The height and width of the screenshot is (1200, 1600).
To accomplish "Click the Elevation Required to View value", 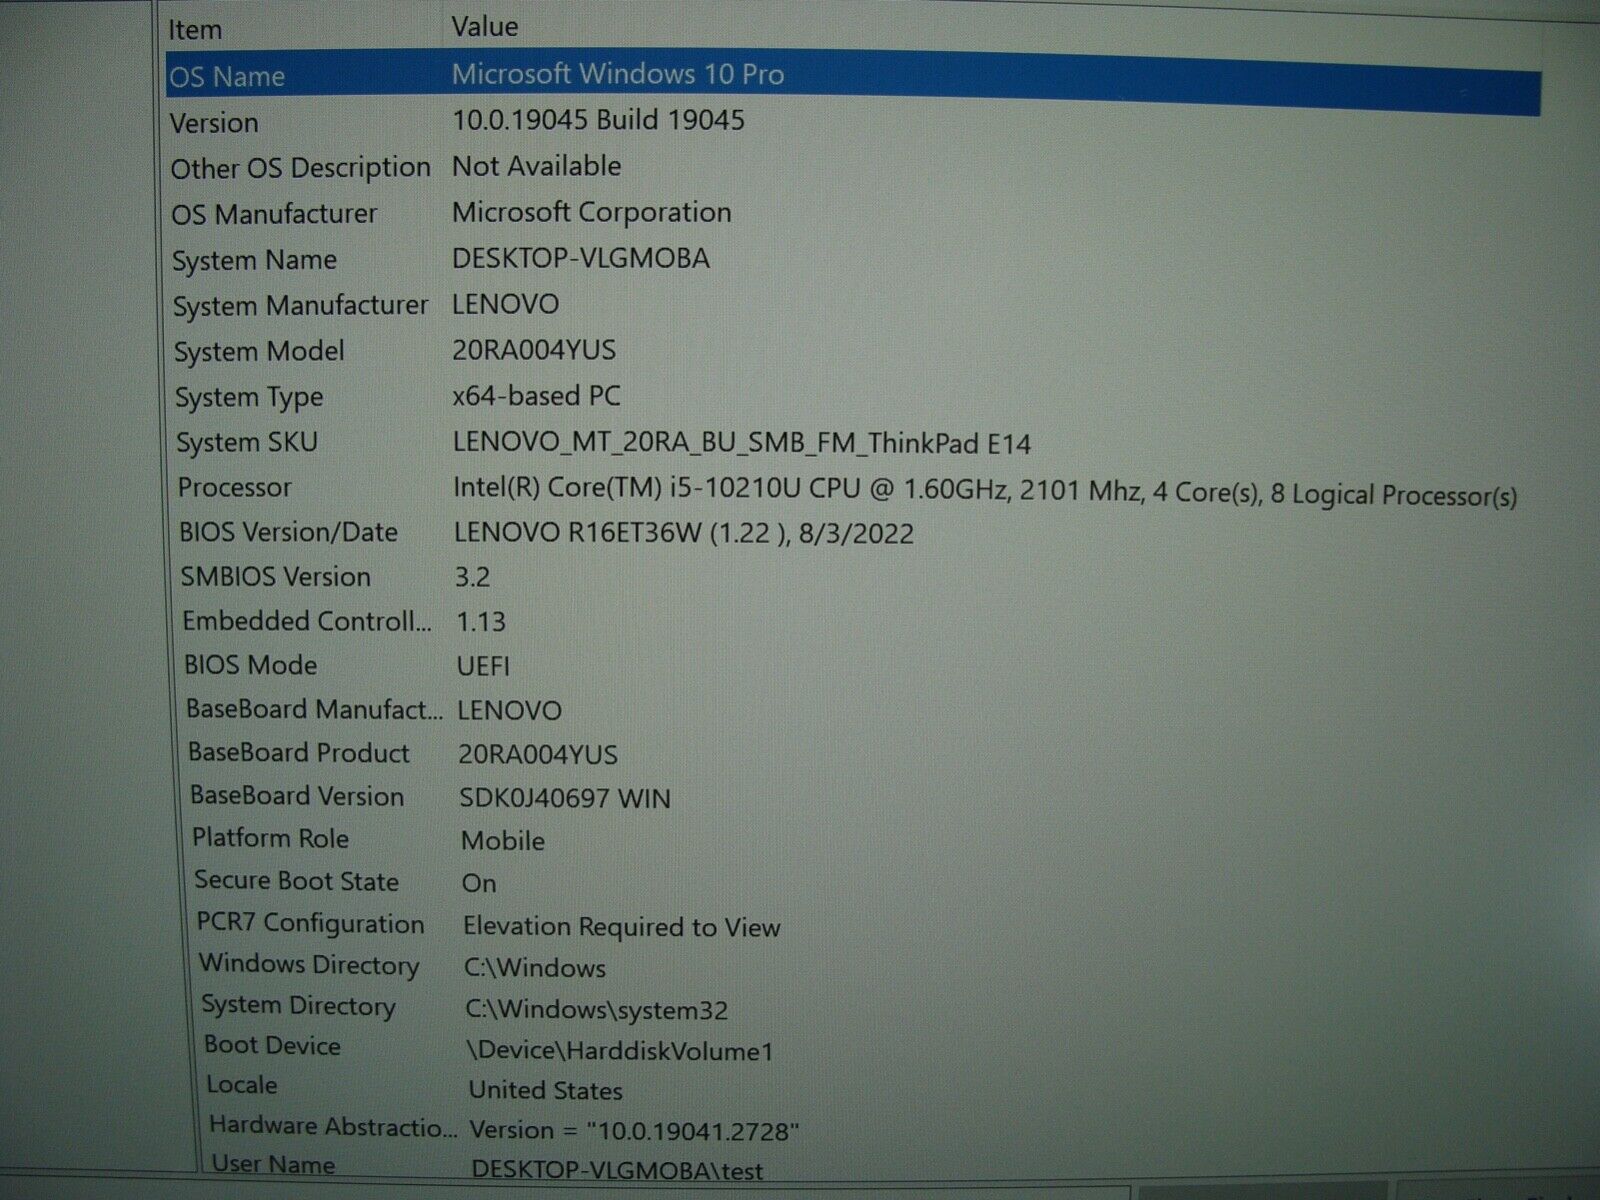I will [622, 927].
